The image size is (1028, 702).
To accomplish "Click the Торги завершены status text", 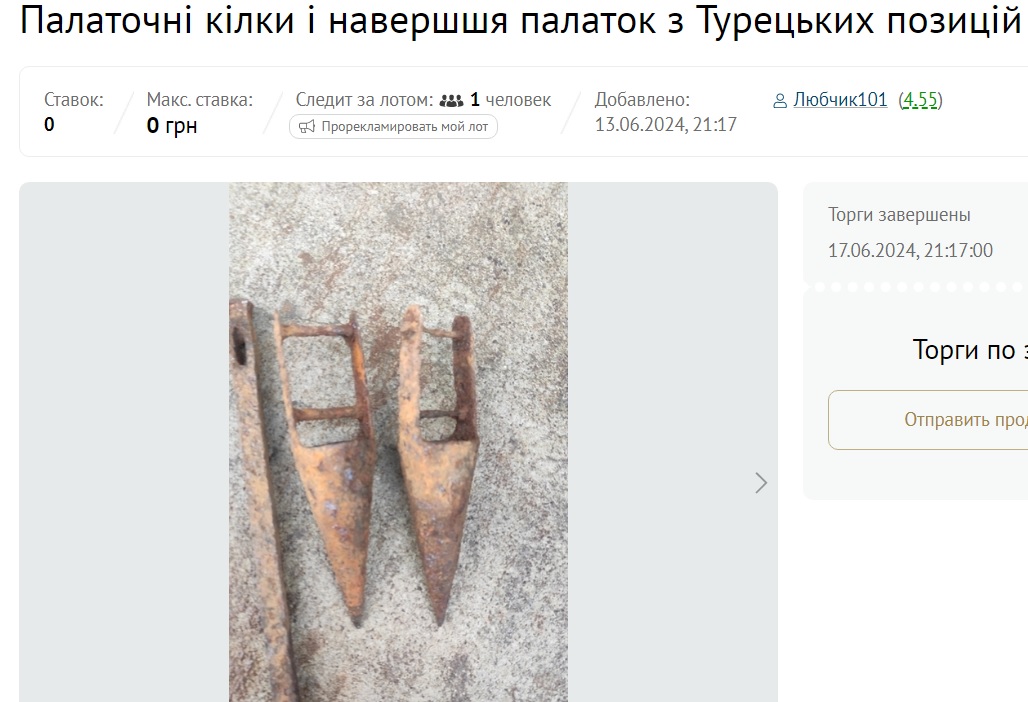I will tap(899, 214).
